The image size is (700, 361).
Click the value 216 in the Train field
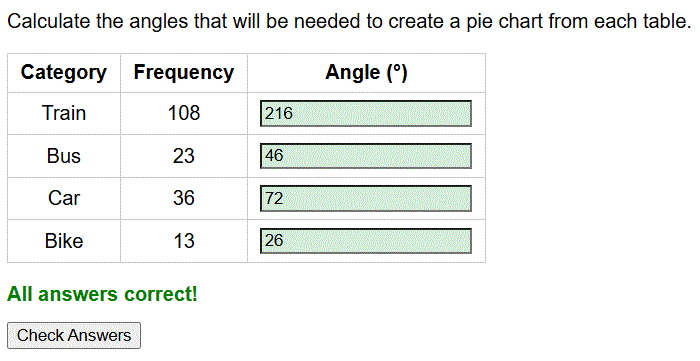279,113
